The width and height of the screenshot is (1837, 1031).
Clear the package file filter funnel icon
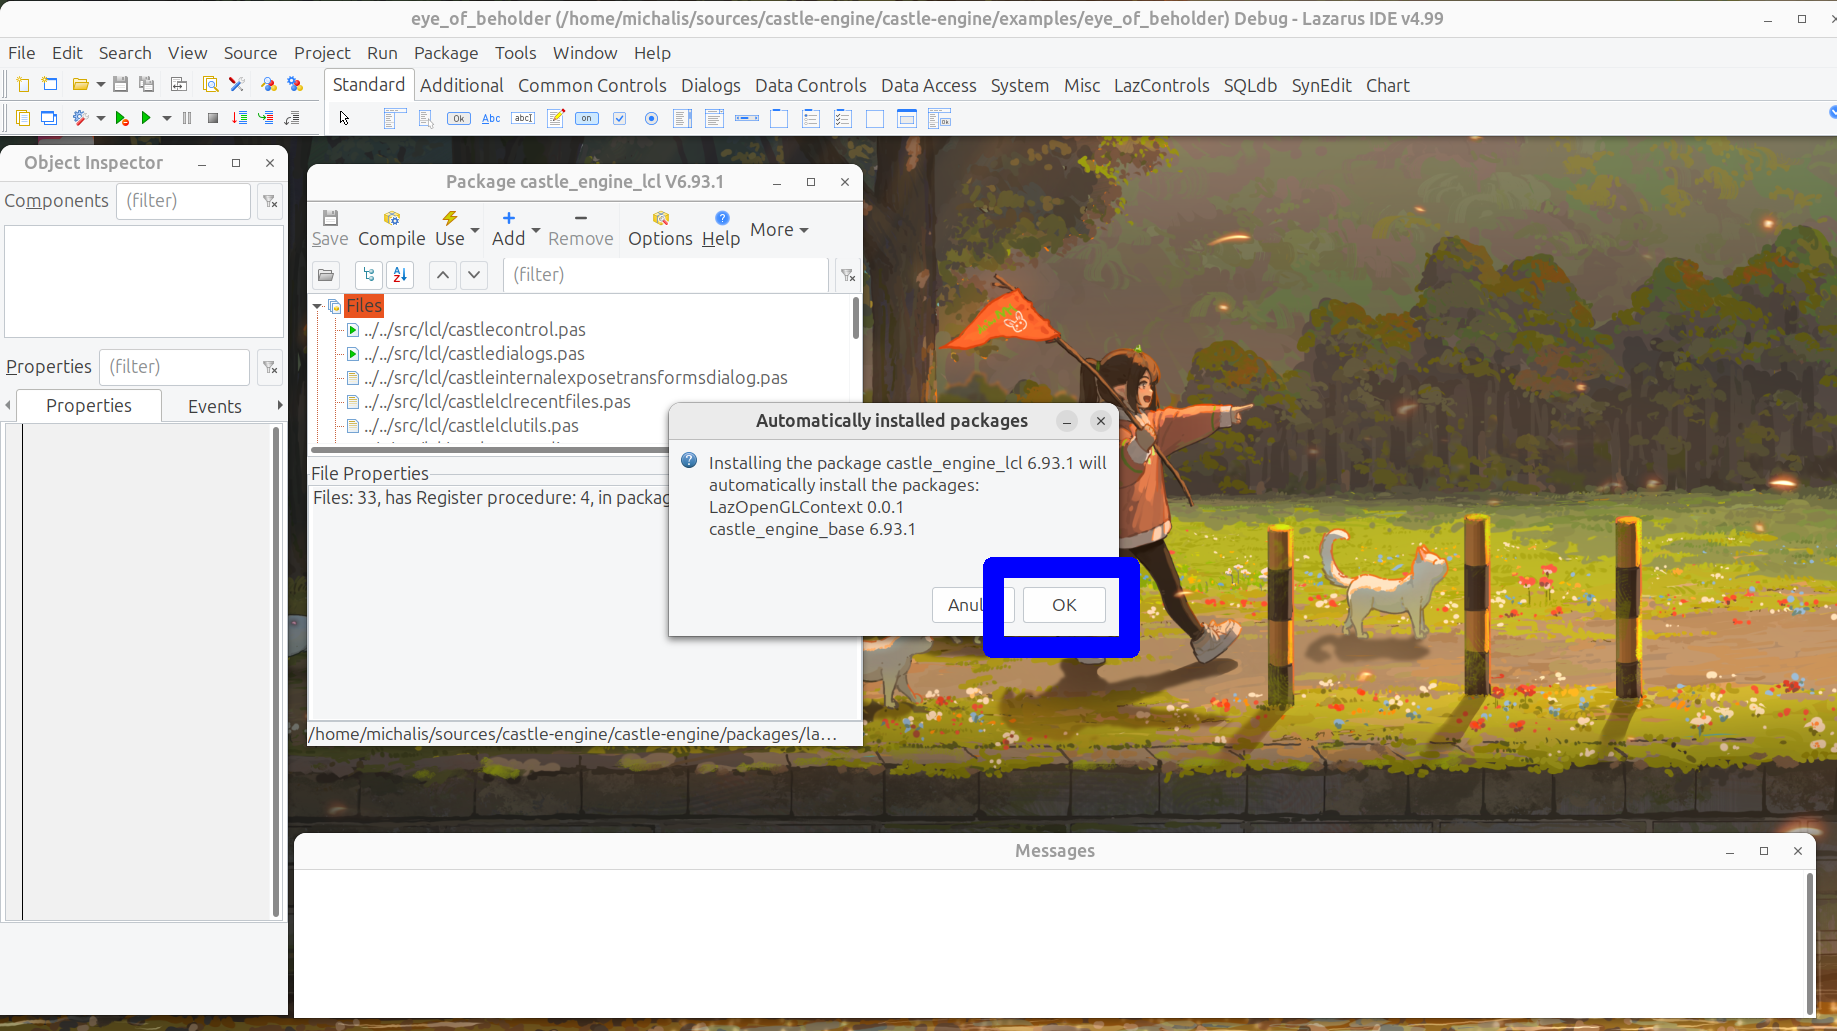tap(848, 274)
